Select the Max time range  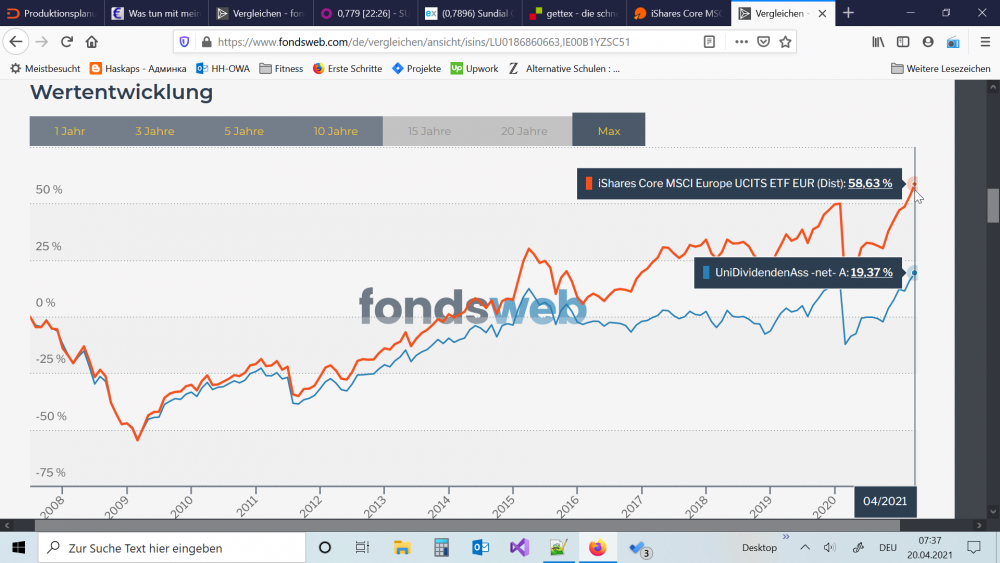609,130
